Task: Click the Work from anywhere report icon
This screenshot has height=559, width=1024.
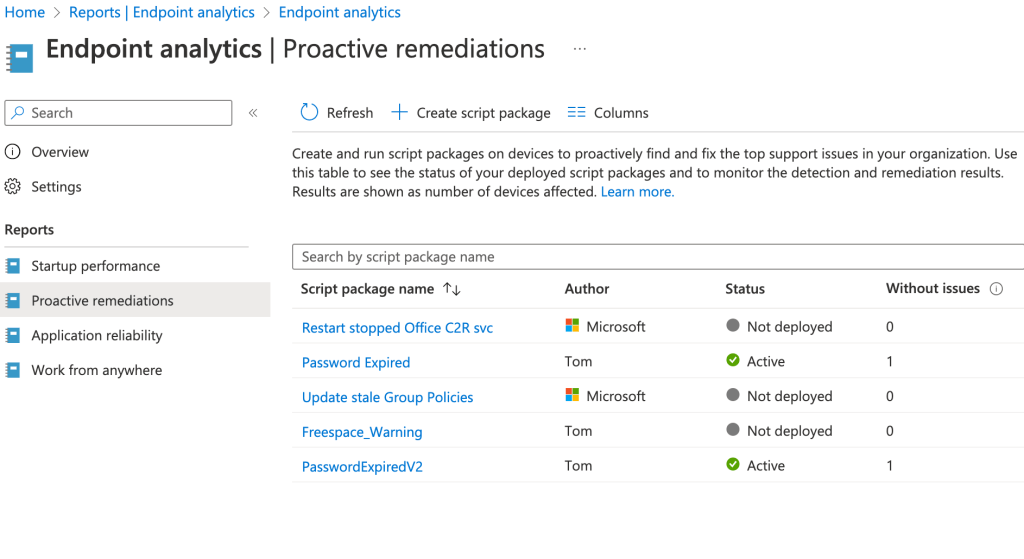Action: [x=13, y=370]
